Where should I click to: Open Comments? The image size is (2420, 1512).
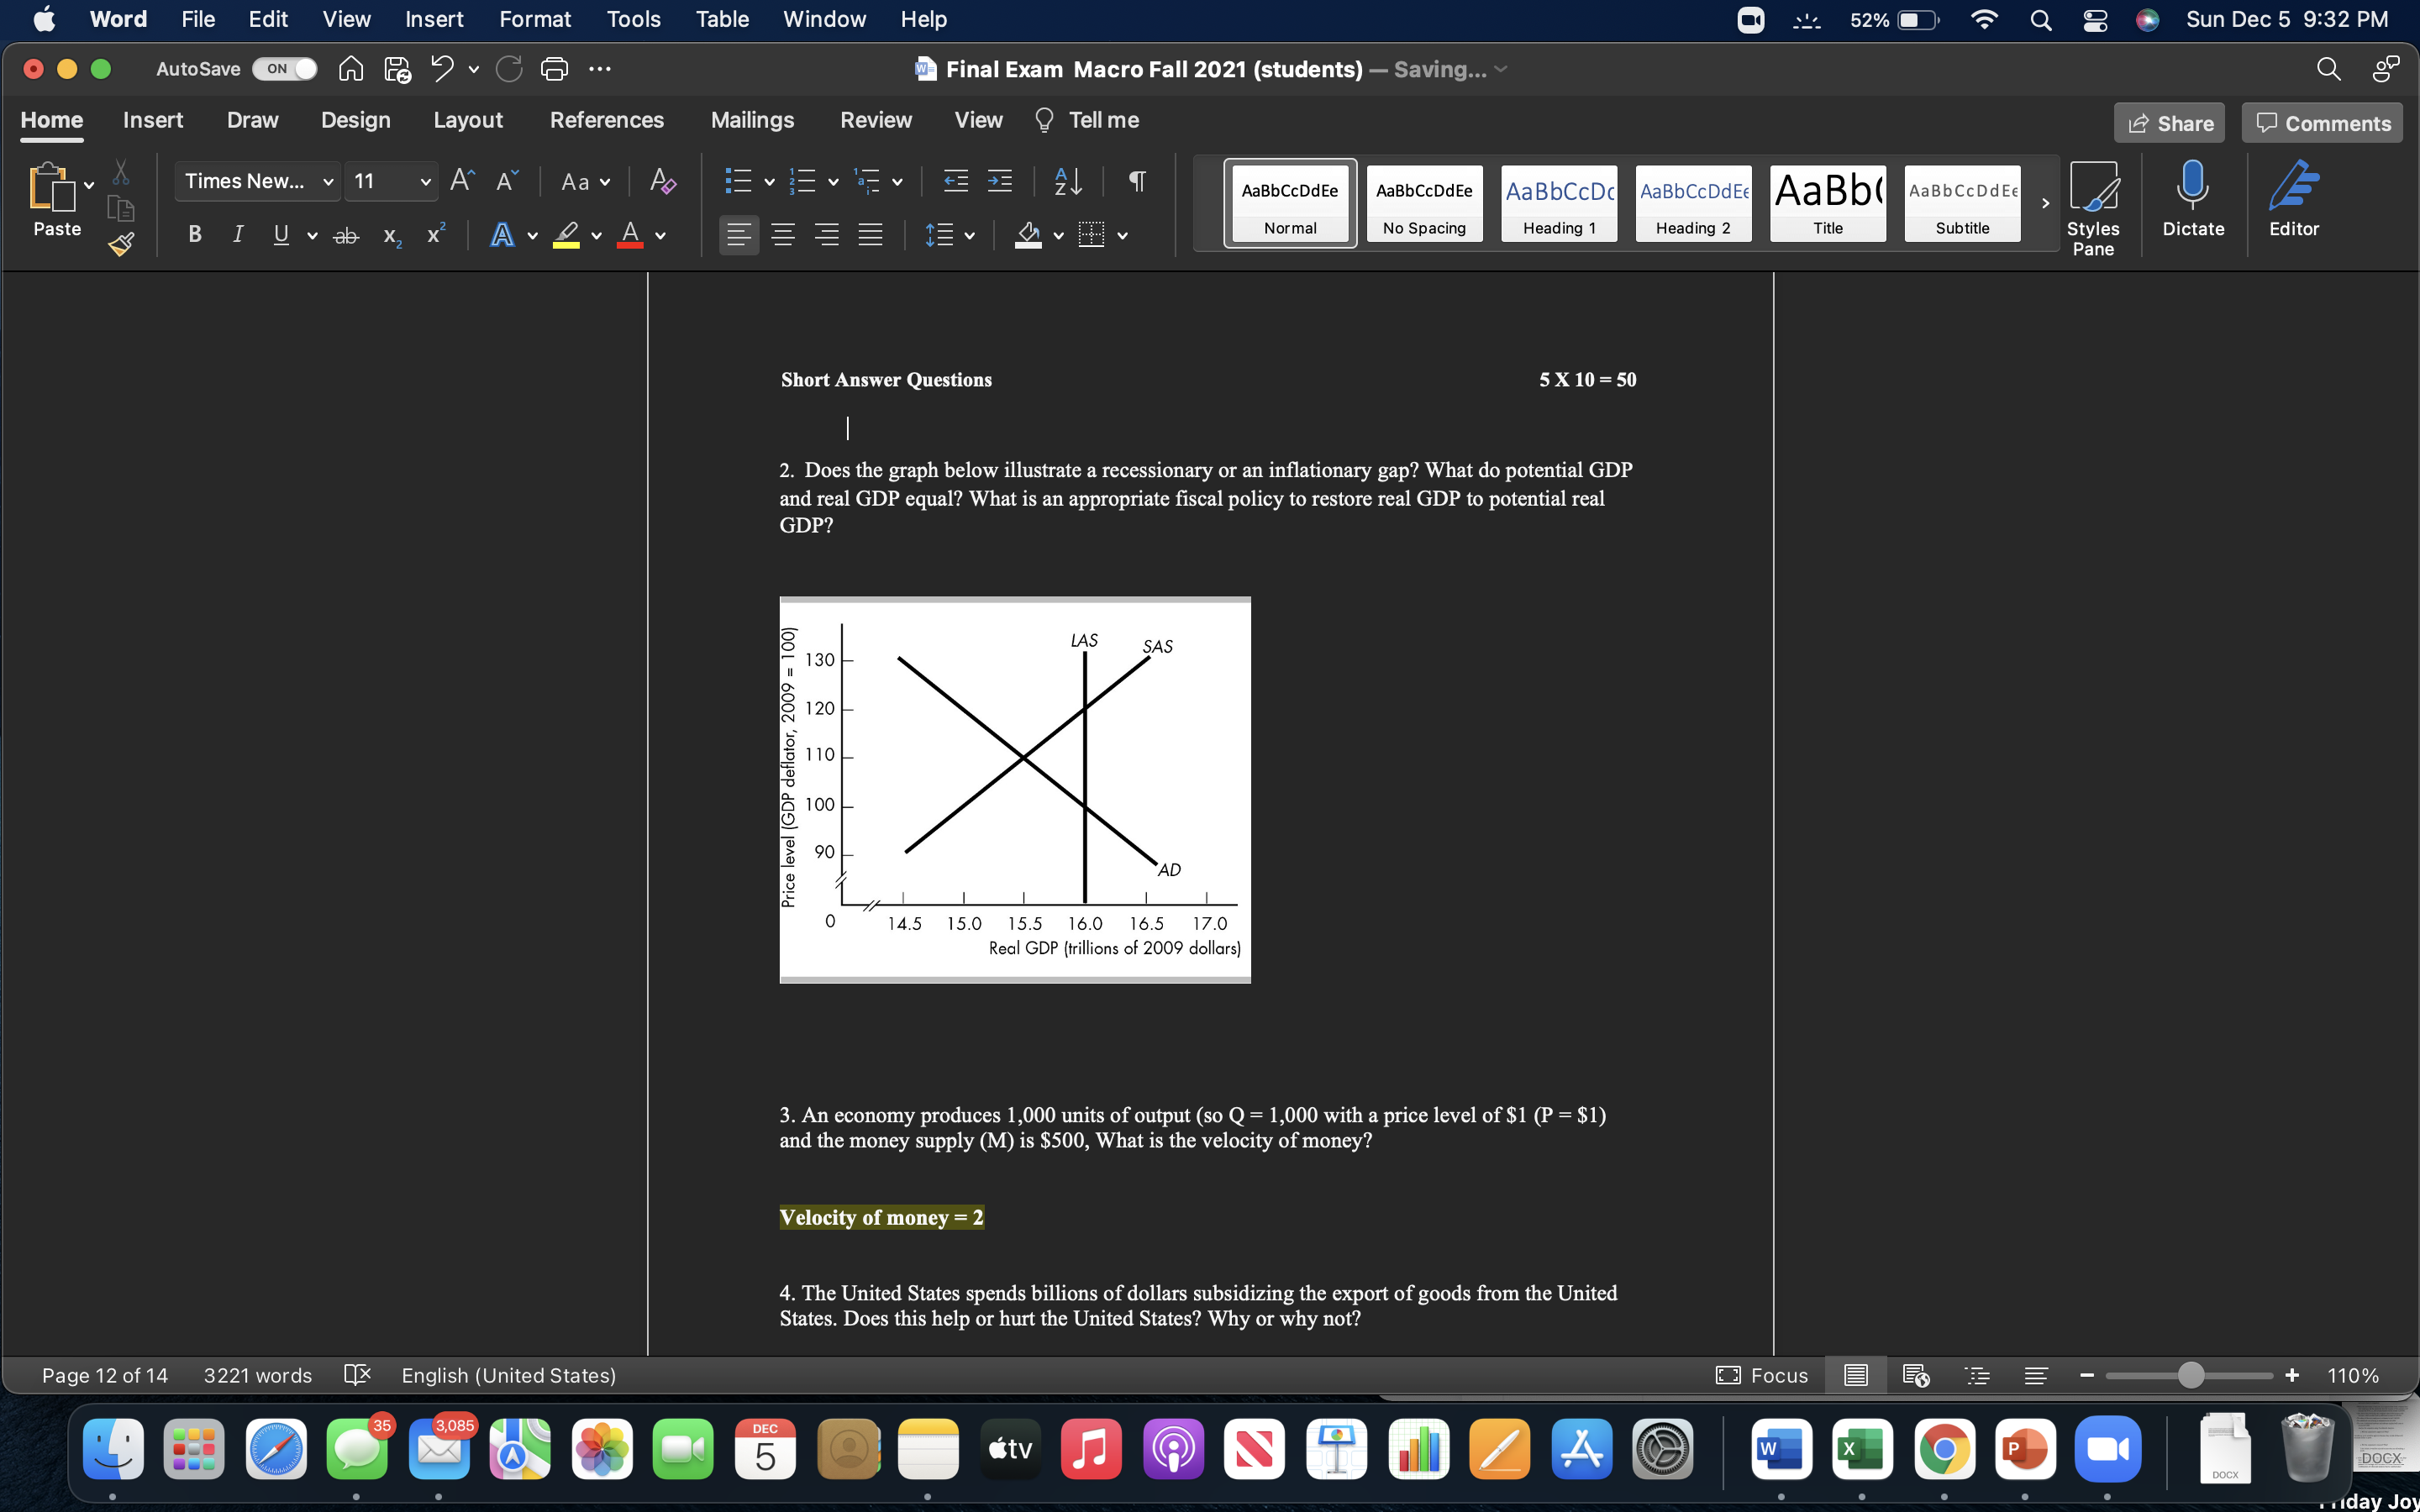(2322, 122)
